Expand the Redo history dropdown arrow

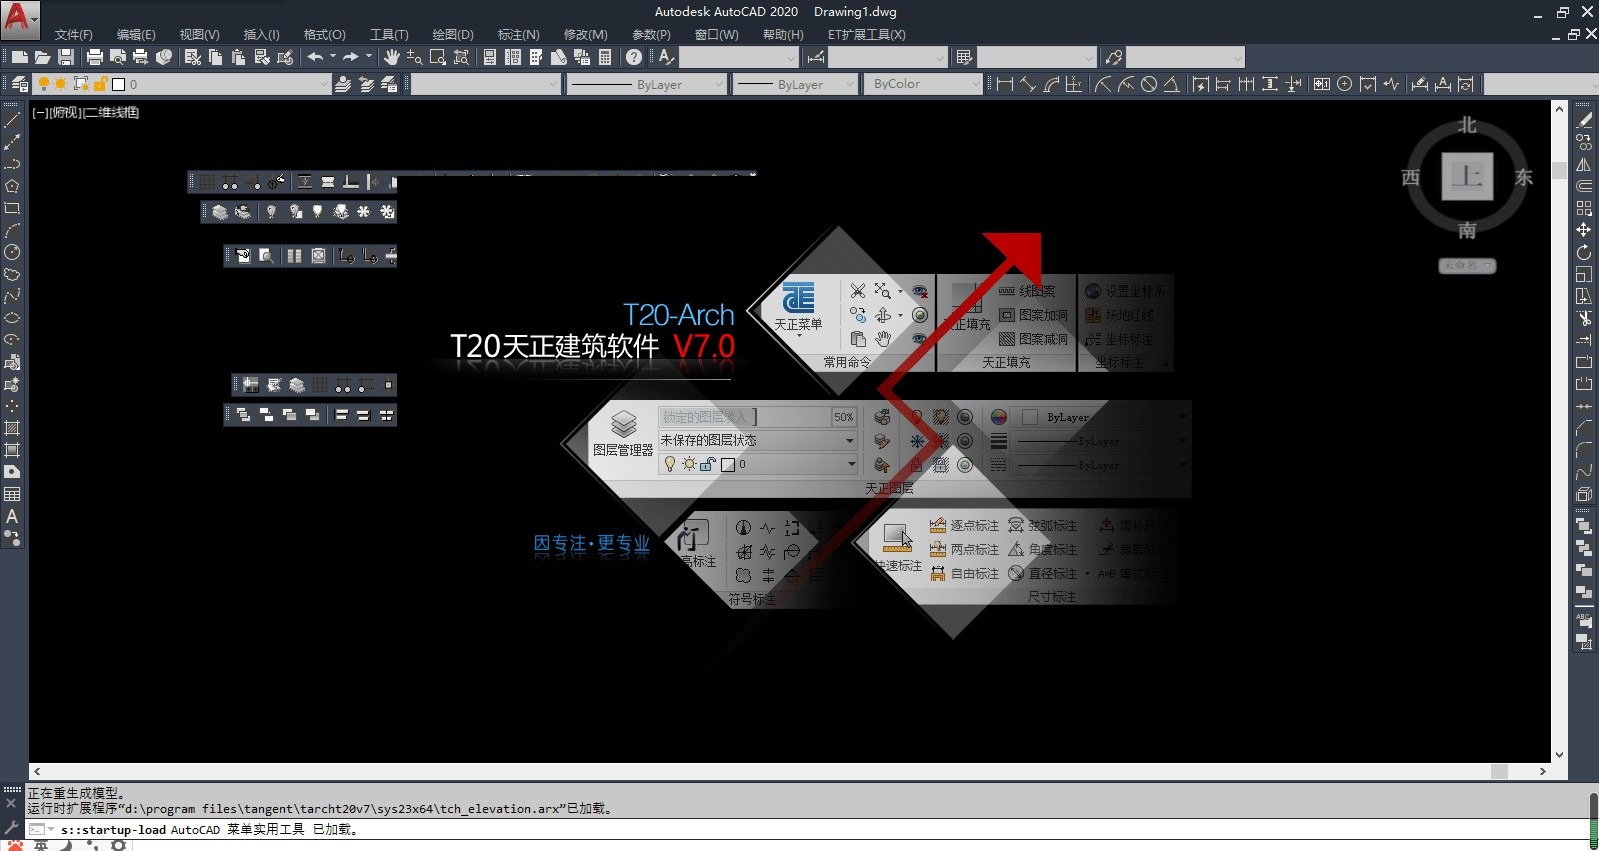coord(369,58)
